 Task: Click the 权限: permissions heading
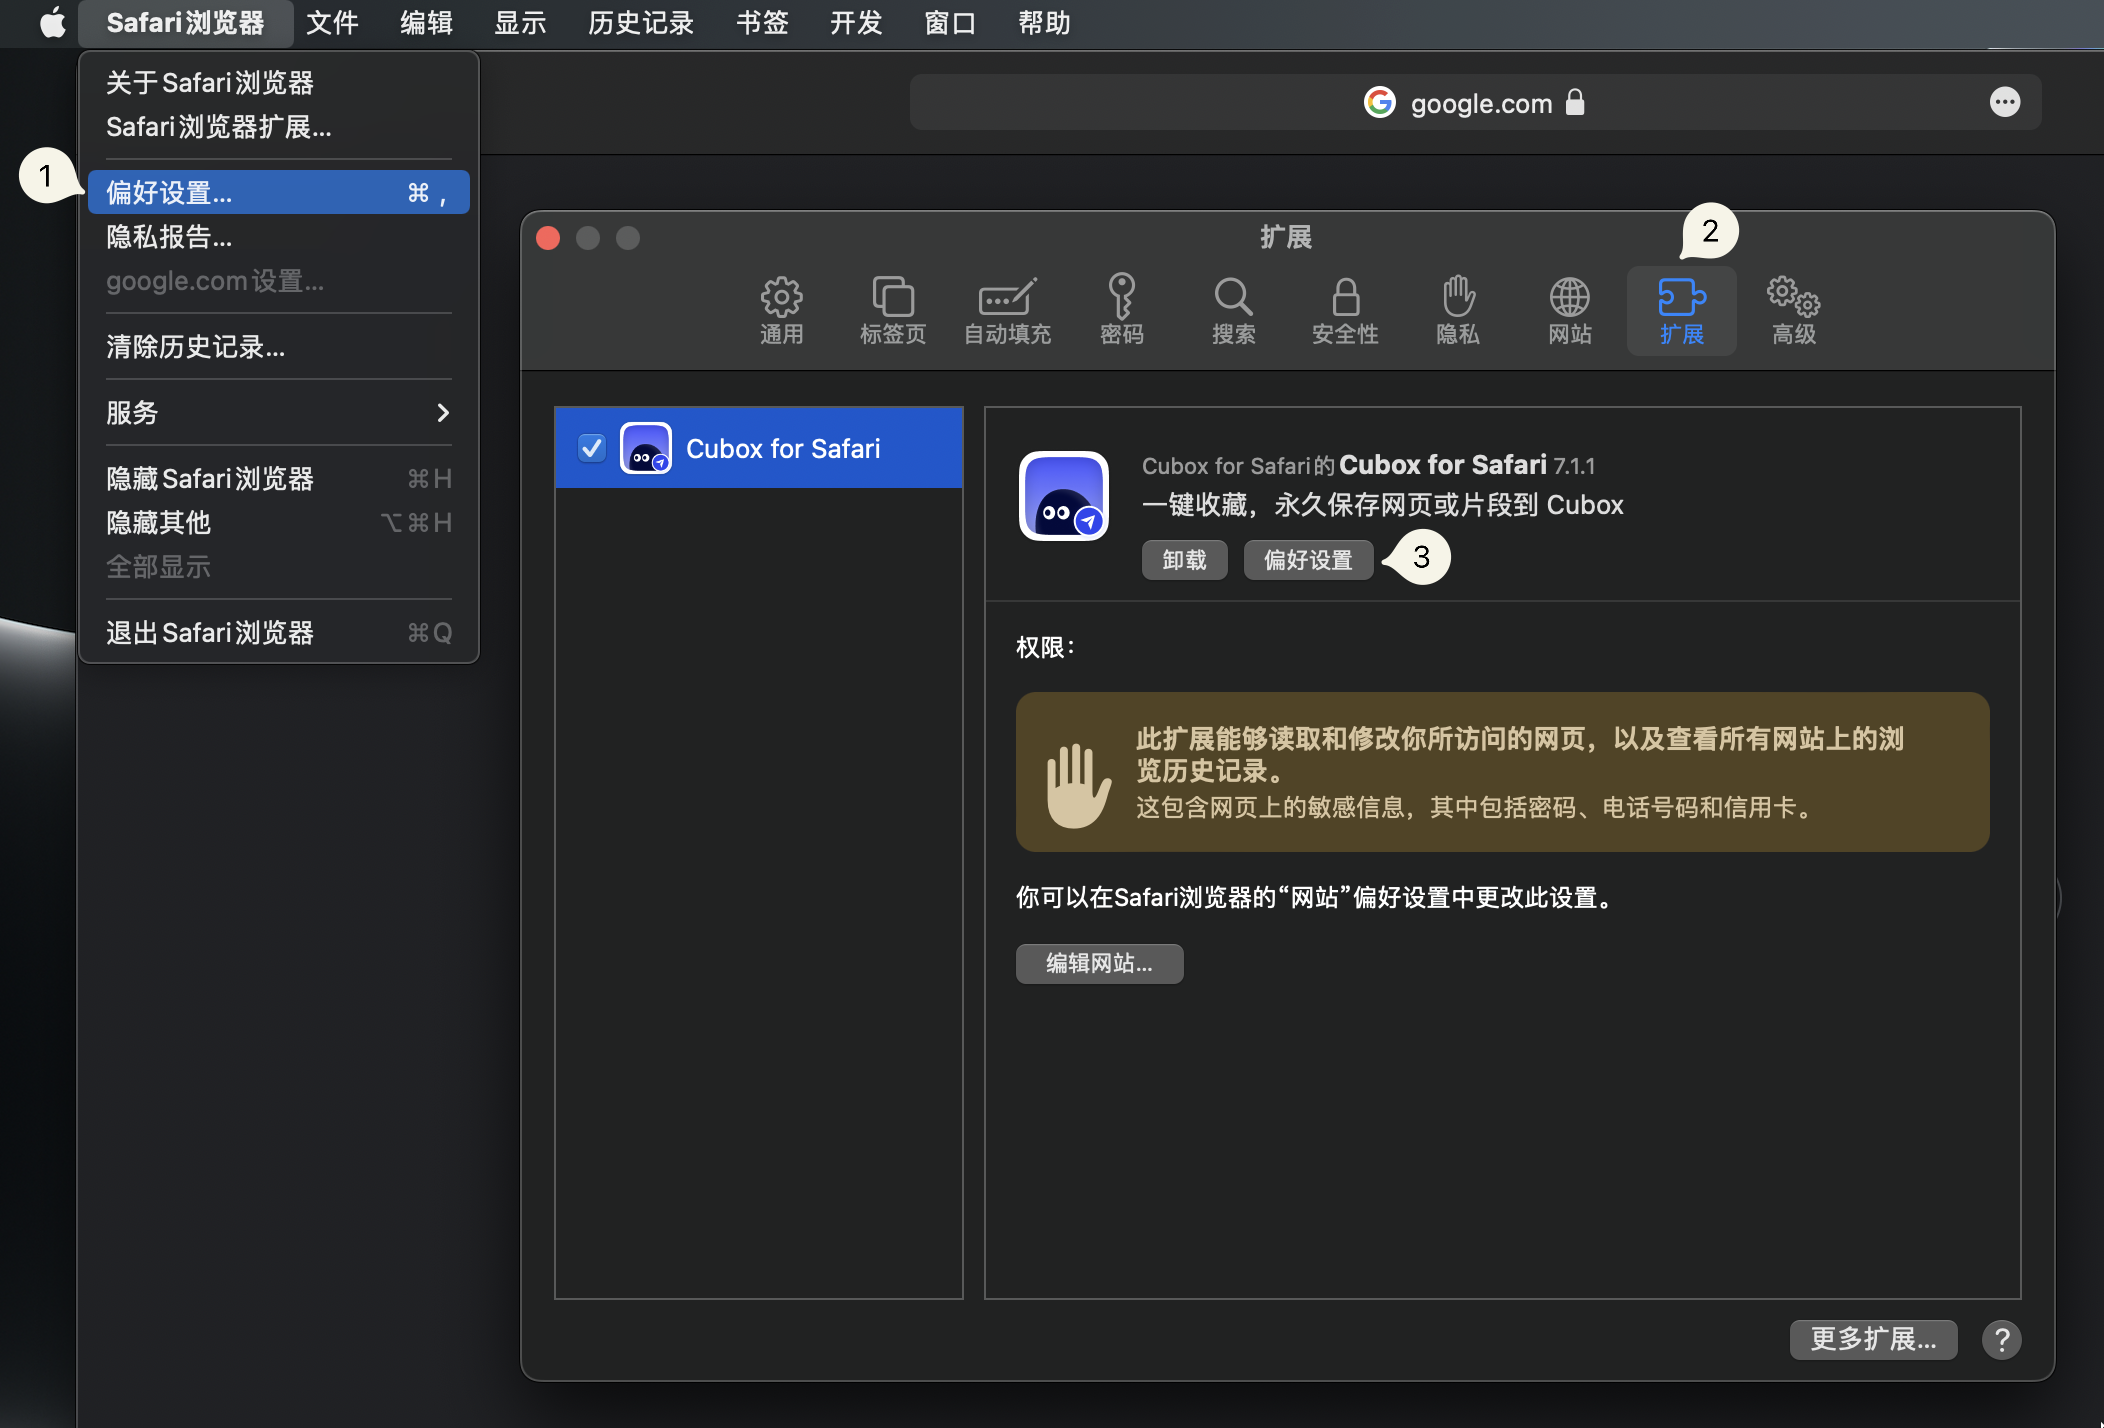(1045, 648)
